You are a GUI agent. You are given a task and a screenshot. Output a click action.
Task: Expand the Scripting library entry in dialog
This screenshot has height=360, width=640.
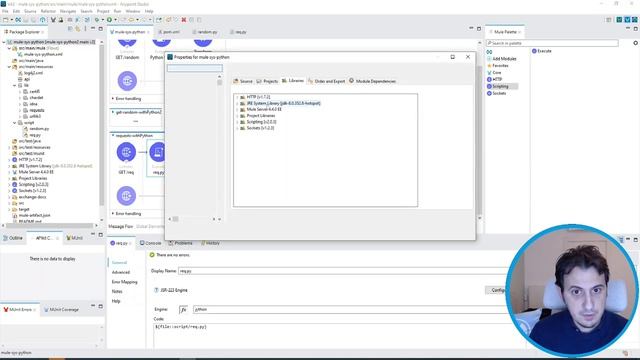click(x=237, y=122)
